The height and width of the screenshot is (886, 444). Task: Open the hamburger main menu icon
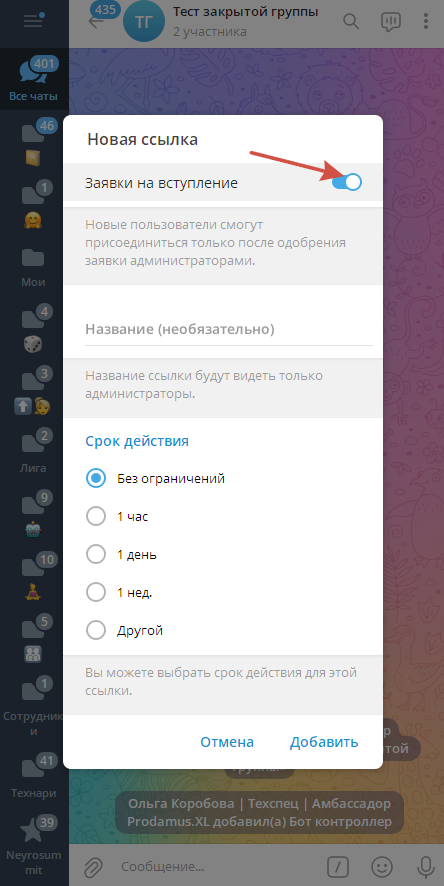point(33,21)
